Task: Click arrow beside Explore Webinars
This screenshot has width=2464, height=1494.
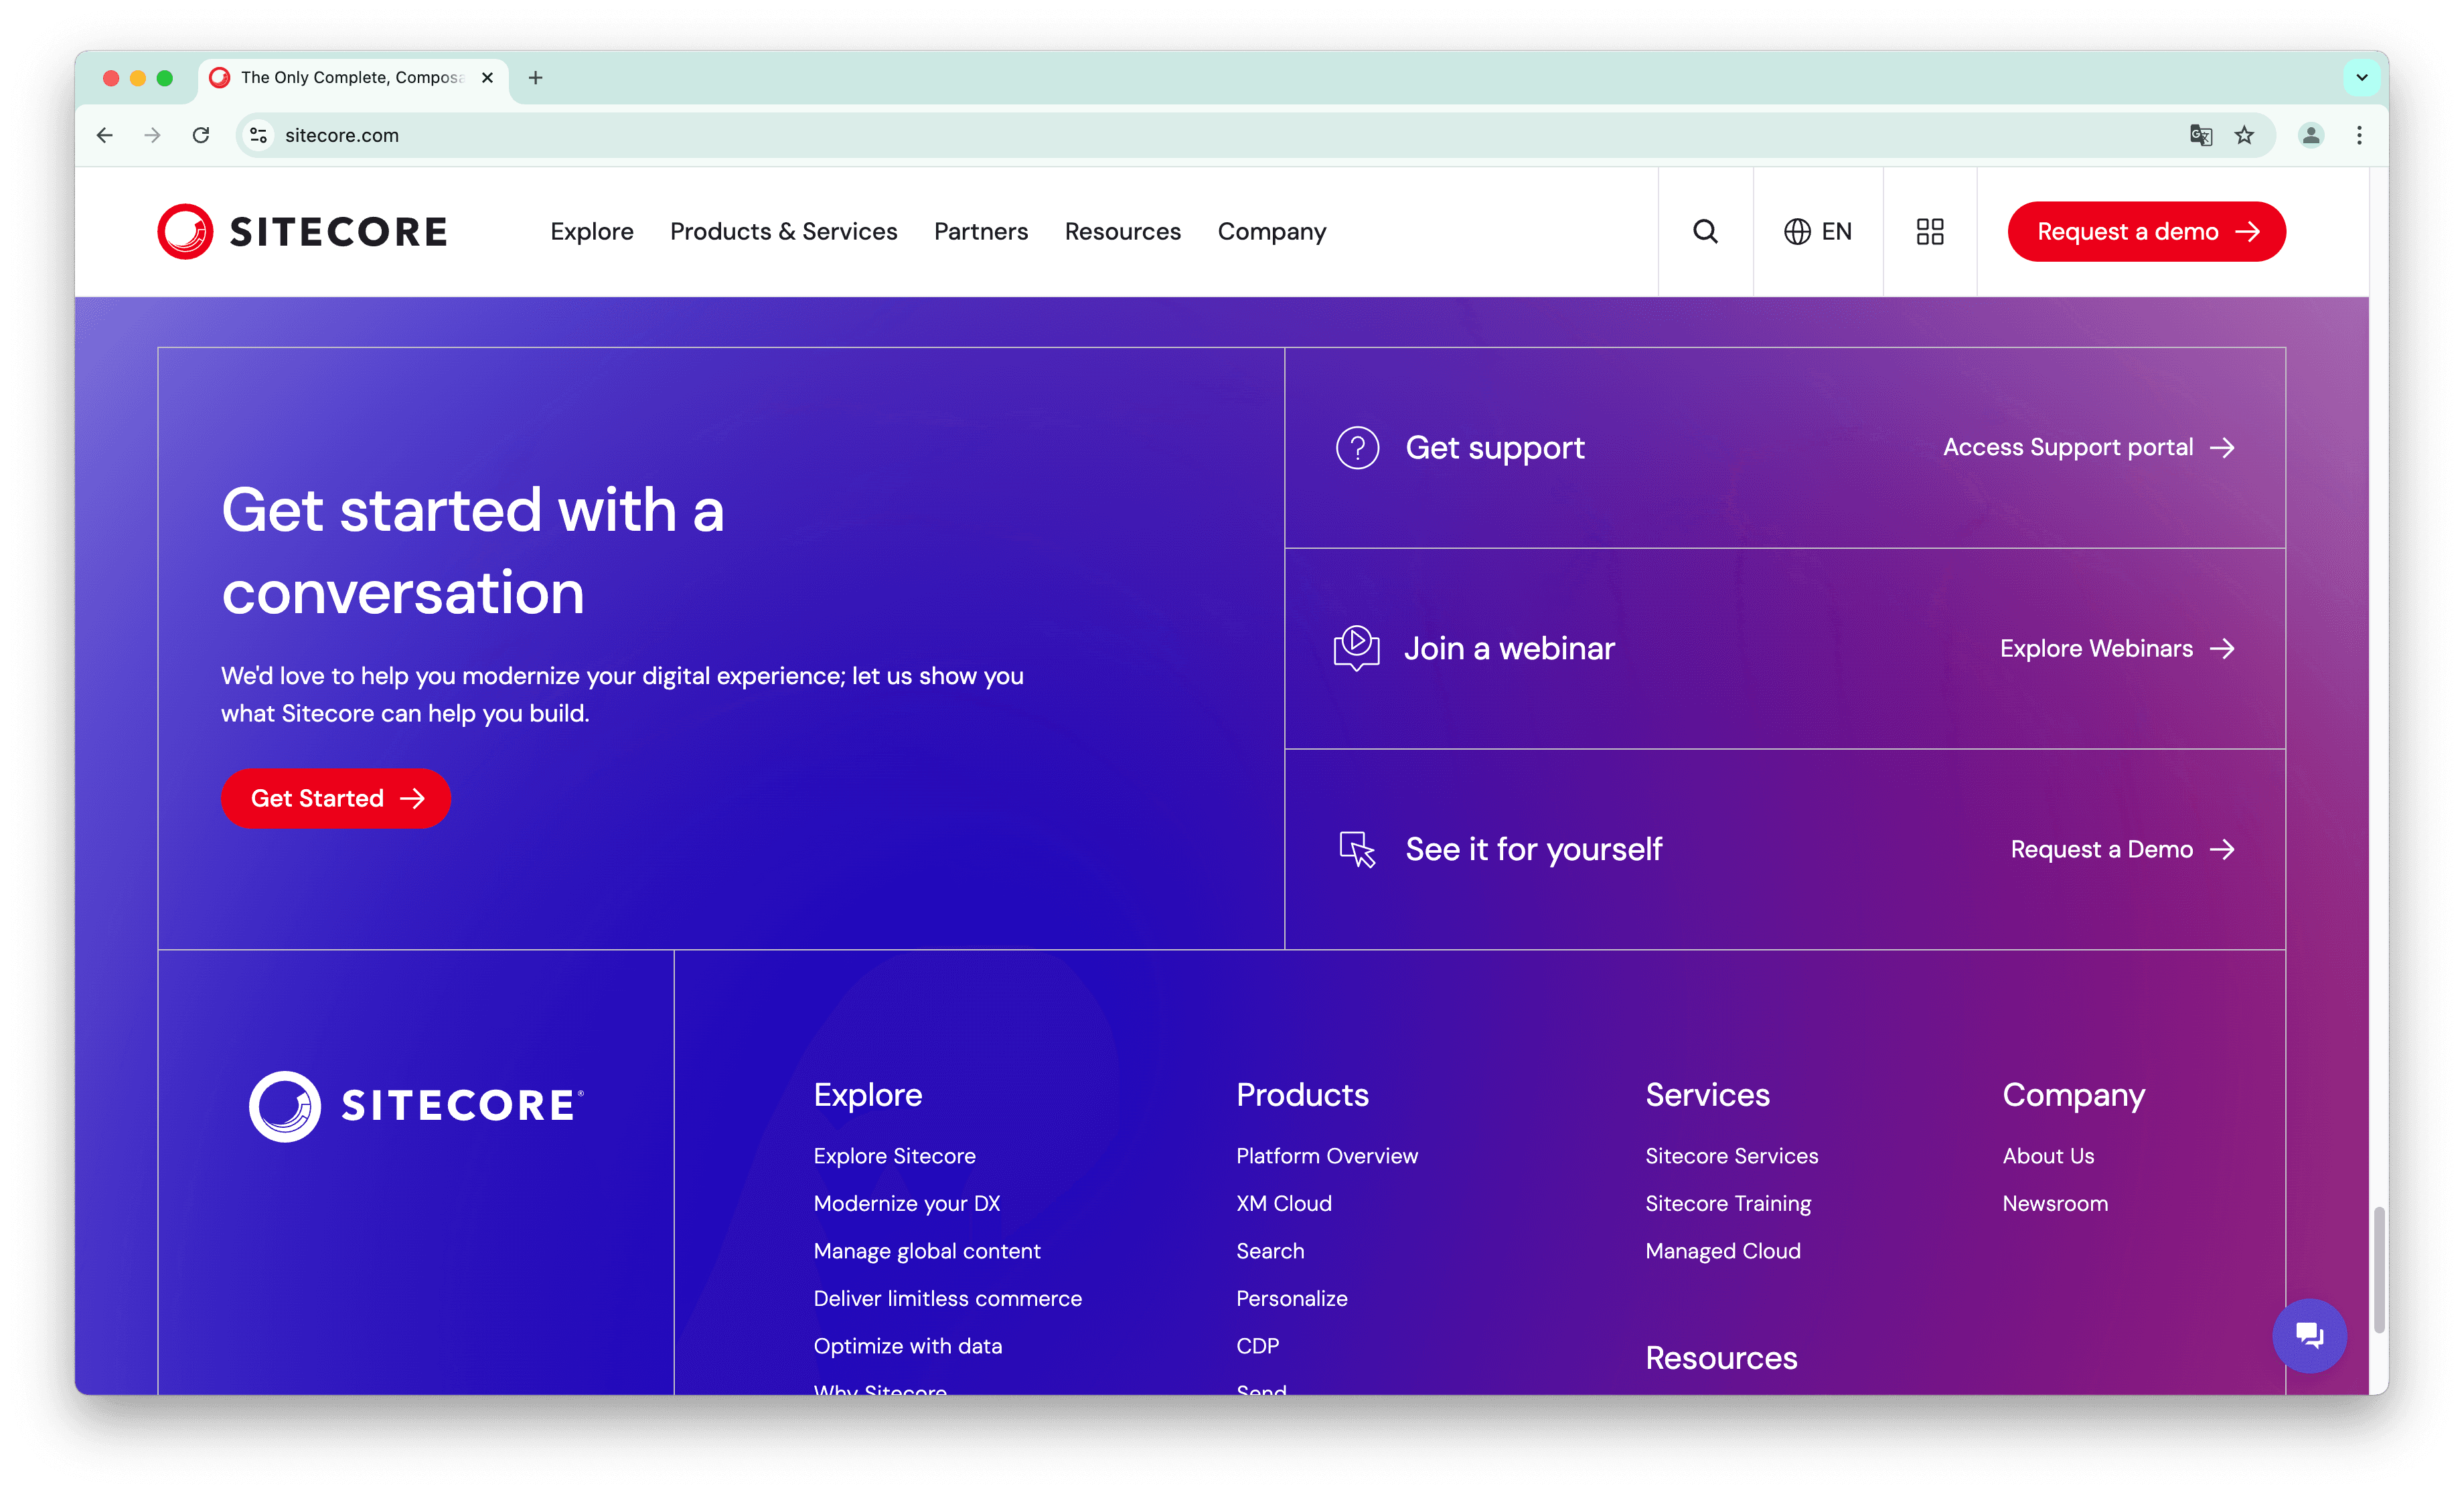Action: coord(2221,649)
